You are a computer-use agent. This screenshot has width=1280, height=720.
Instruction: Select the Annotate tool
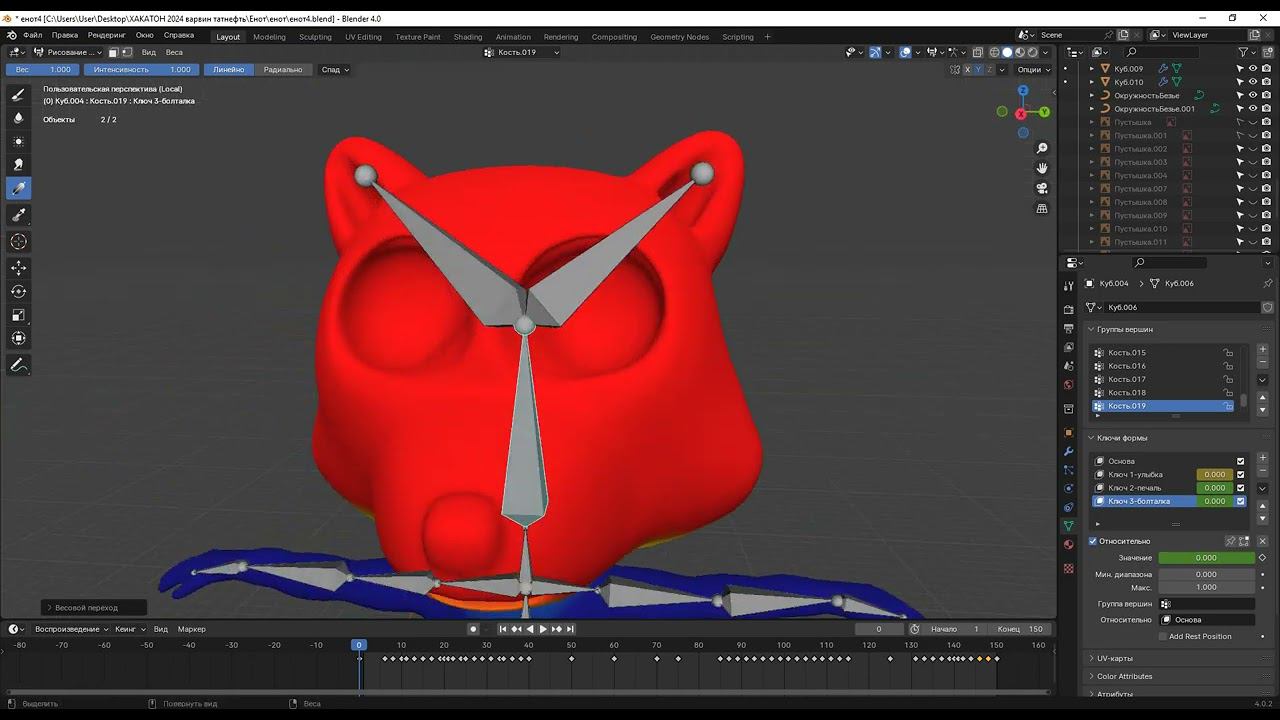click(18, 366)
